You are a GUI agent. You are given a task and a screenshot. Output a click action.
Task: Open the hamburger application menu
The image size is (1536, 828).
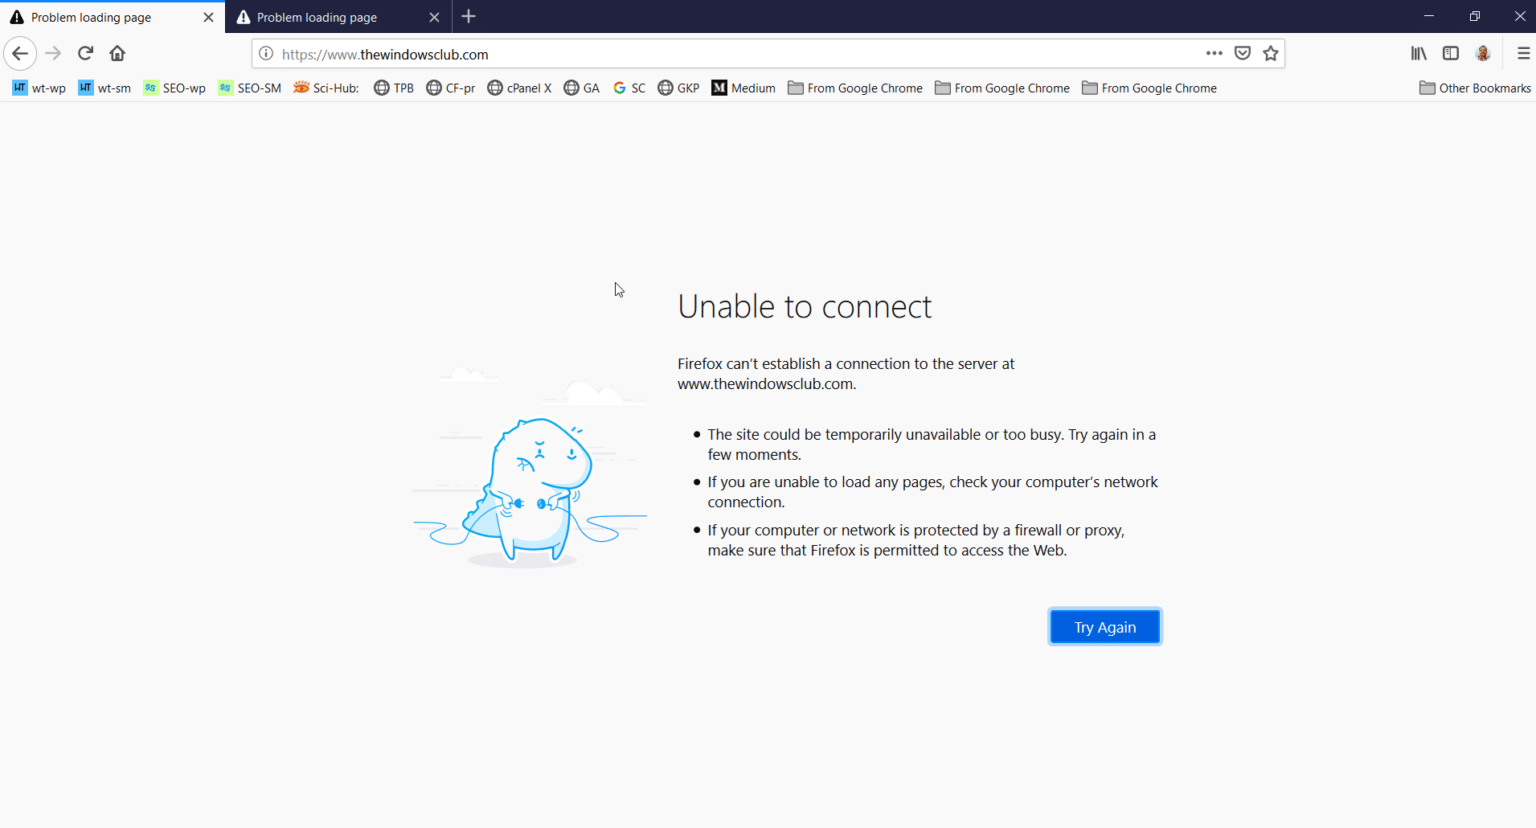1519,54
